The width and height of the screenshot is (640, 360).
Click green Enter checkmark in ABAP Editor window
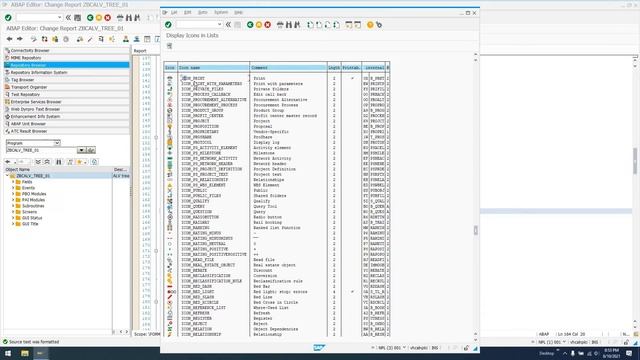[x=8, y=18]
